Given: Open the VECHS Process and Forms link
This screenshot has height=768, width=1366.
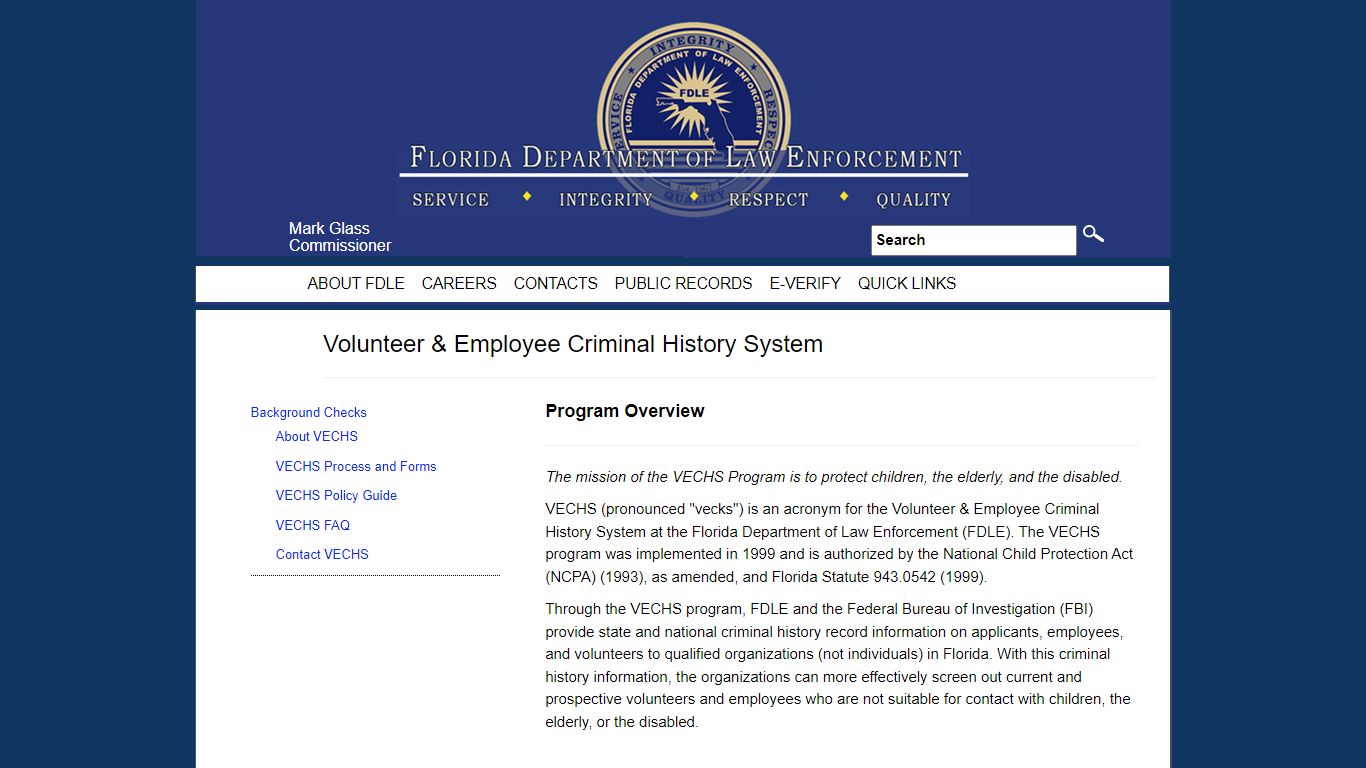Looking at the screenshot, I should point(356,466).
